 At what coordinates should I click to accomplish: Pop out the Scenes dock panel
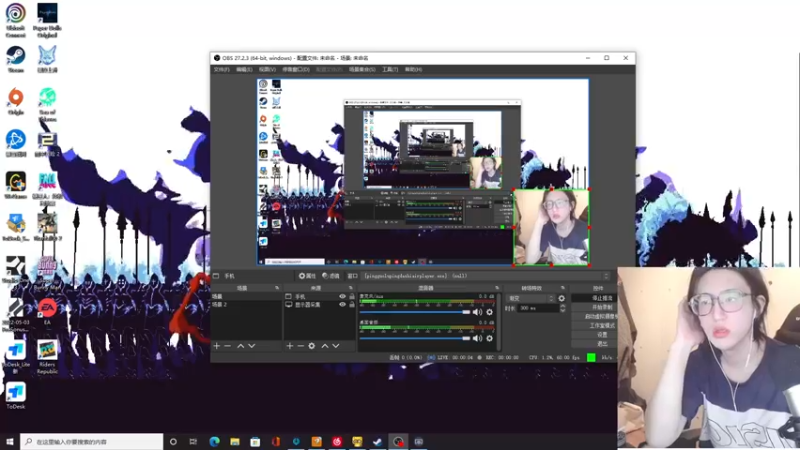(x=277, y=288)
